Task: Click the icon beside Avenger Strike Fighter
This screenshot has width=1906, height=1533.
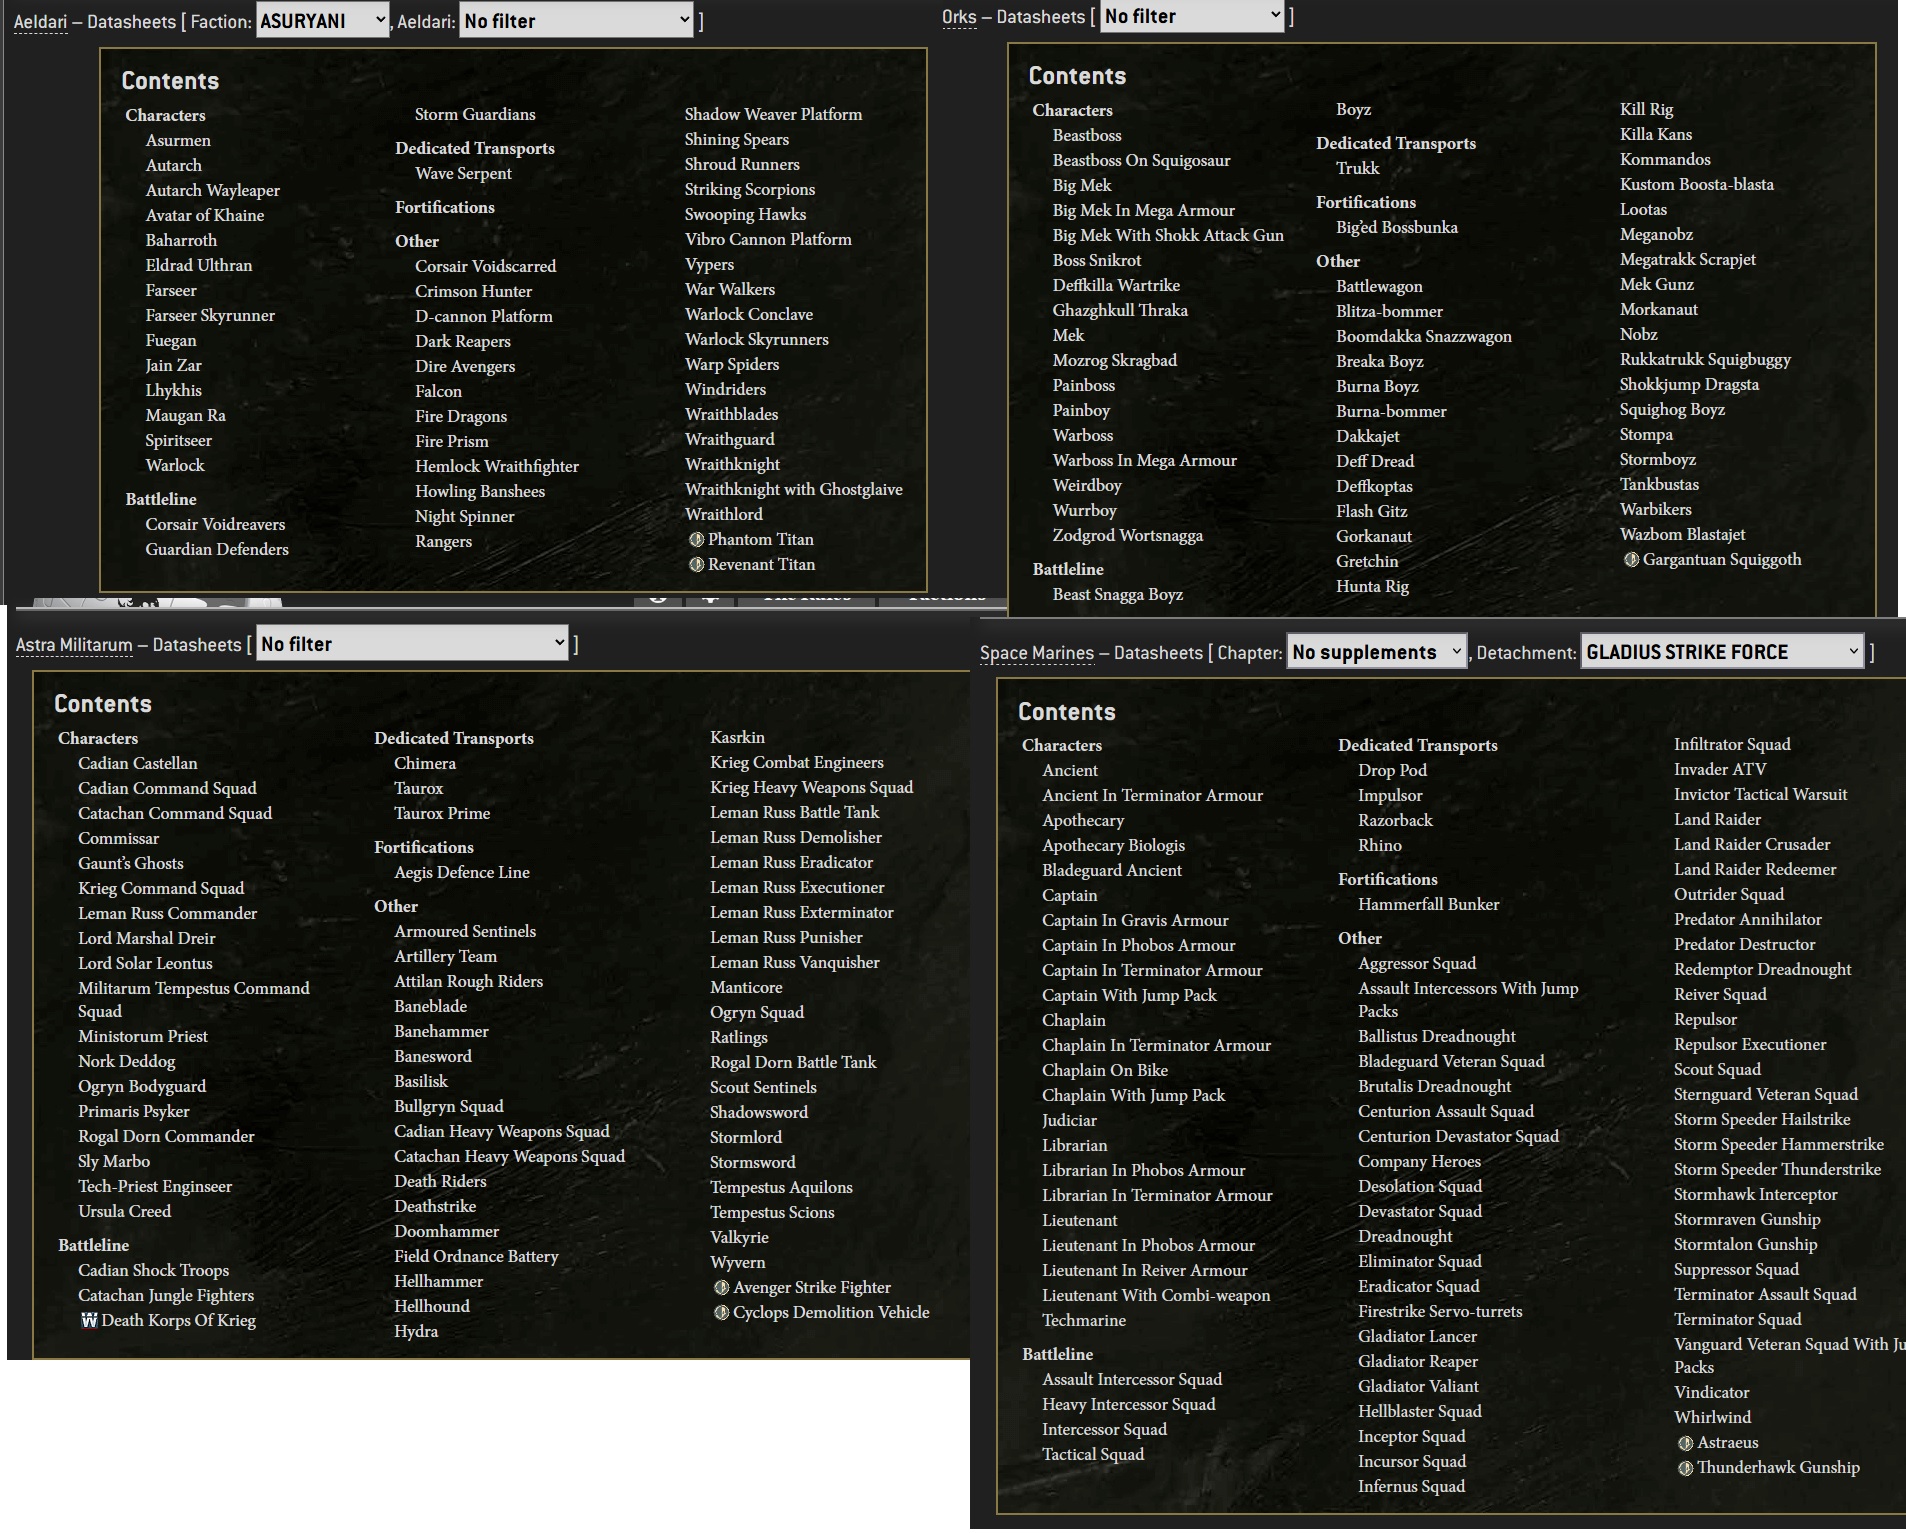Action: point(721,1287)
